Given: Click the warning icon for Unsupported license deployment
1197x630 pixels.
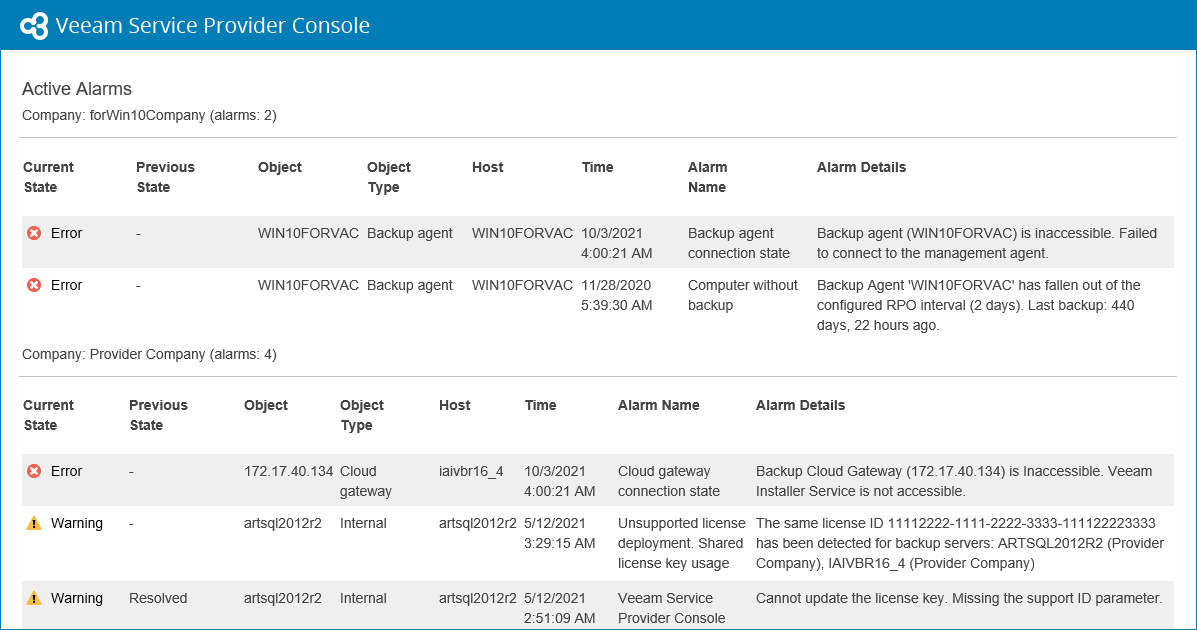Looking at the screenshot, I should click(x=34, y=523).
